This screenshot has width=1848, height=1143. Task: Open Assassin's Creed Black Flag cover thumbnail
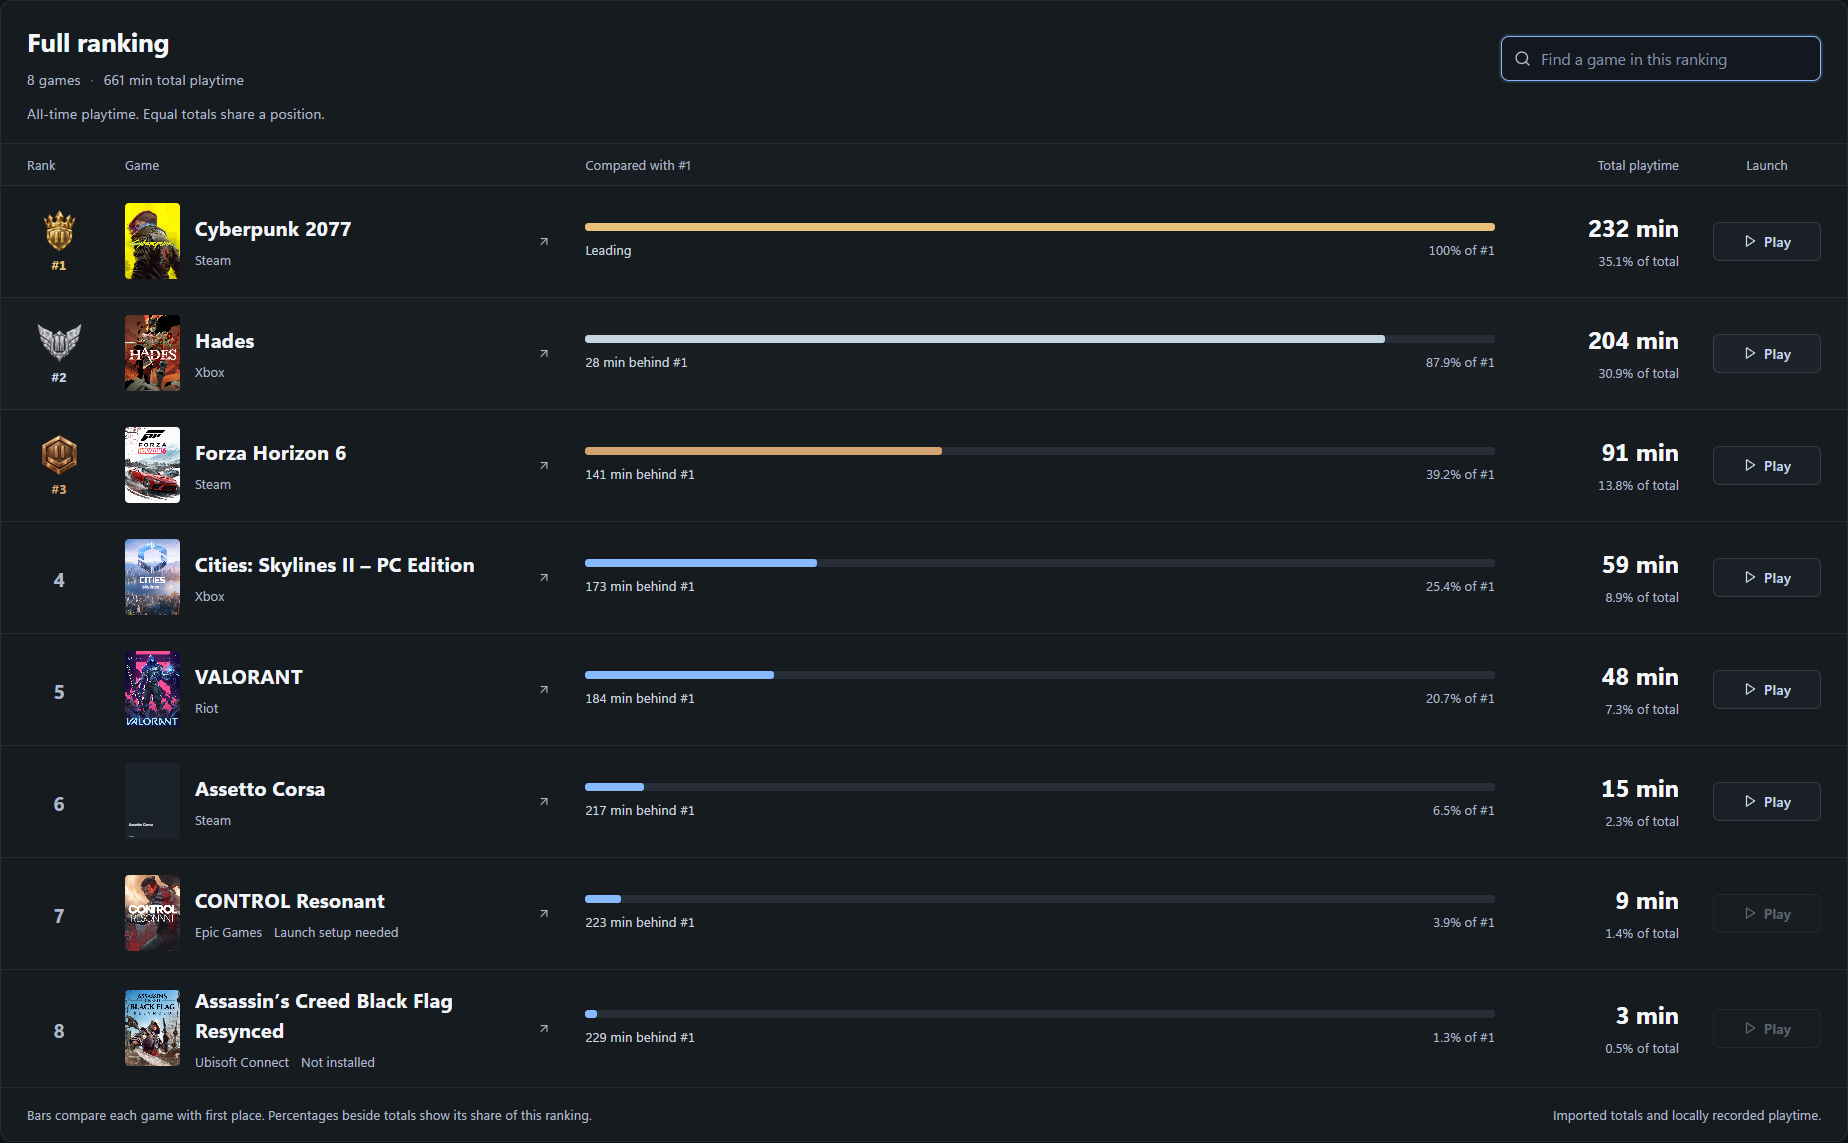point(152,1028)
